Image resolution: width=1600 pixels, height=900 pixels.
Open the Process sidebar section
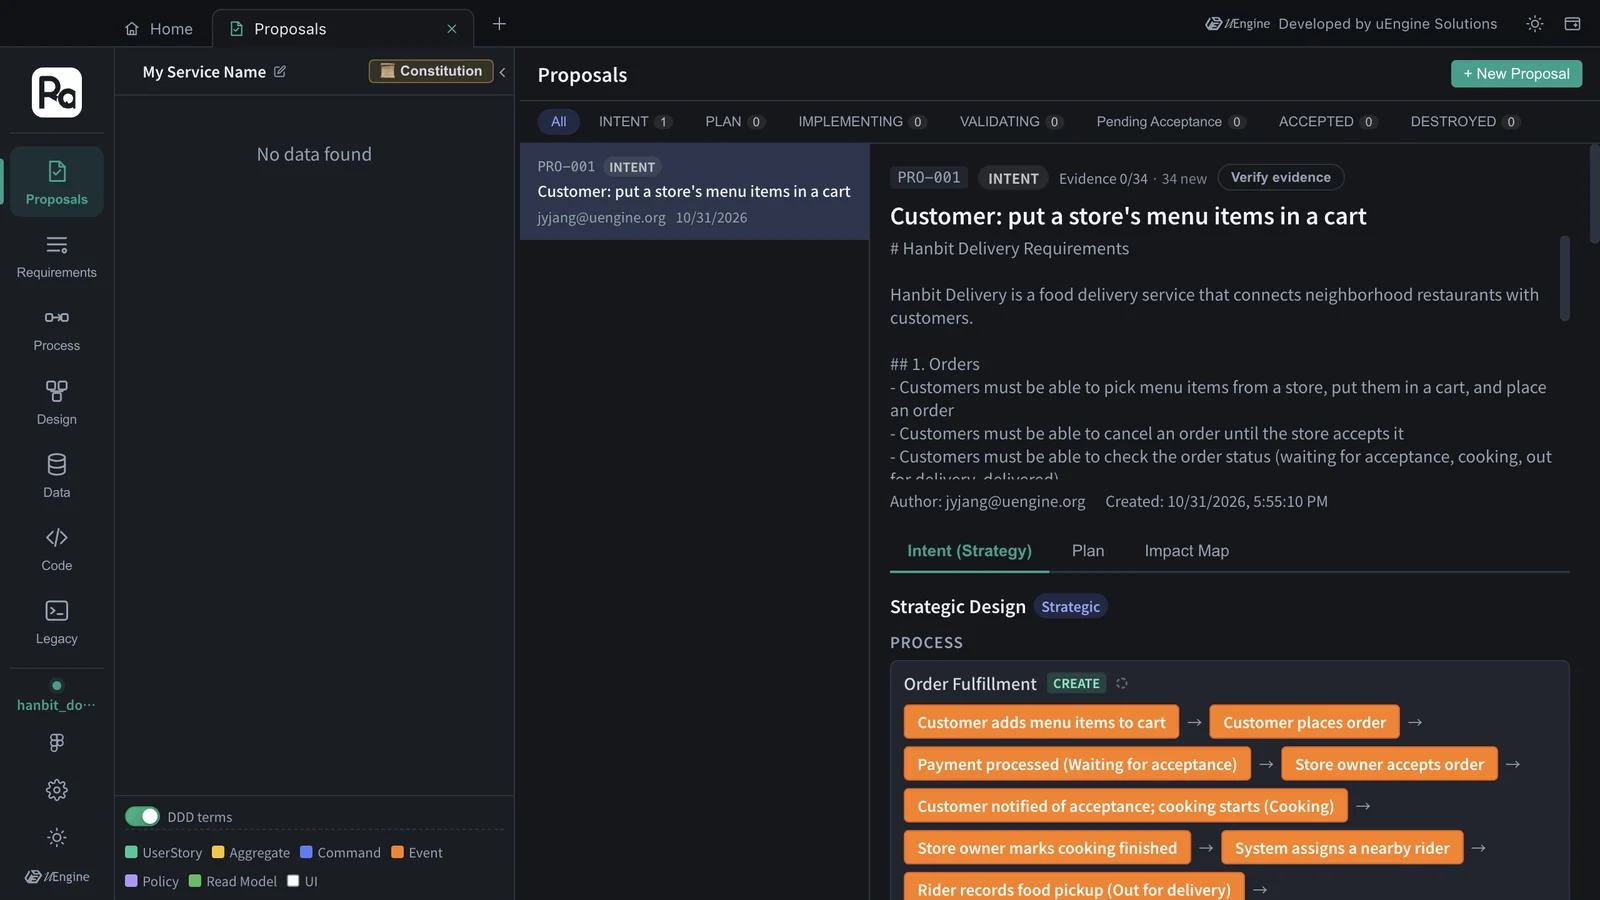(x=57, y=329)
